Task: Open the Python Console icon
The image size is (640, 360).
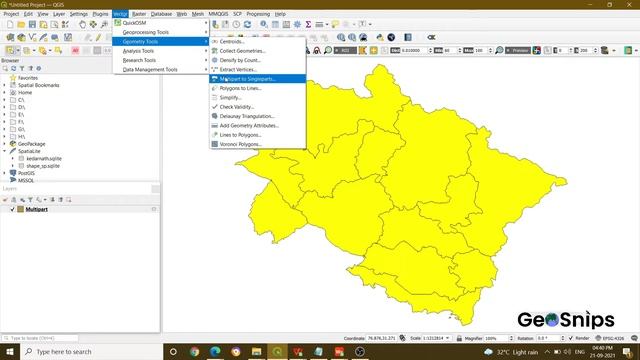Action: [380, 38]
